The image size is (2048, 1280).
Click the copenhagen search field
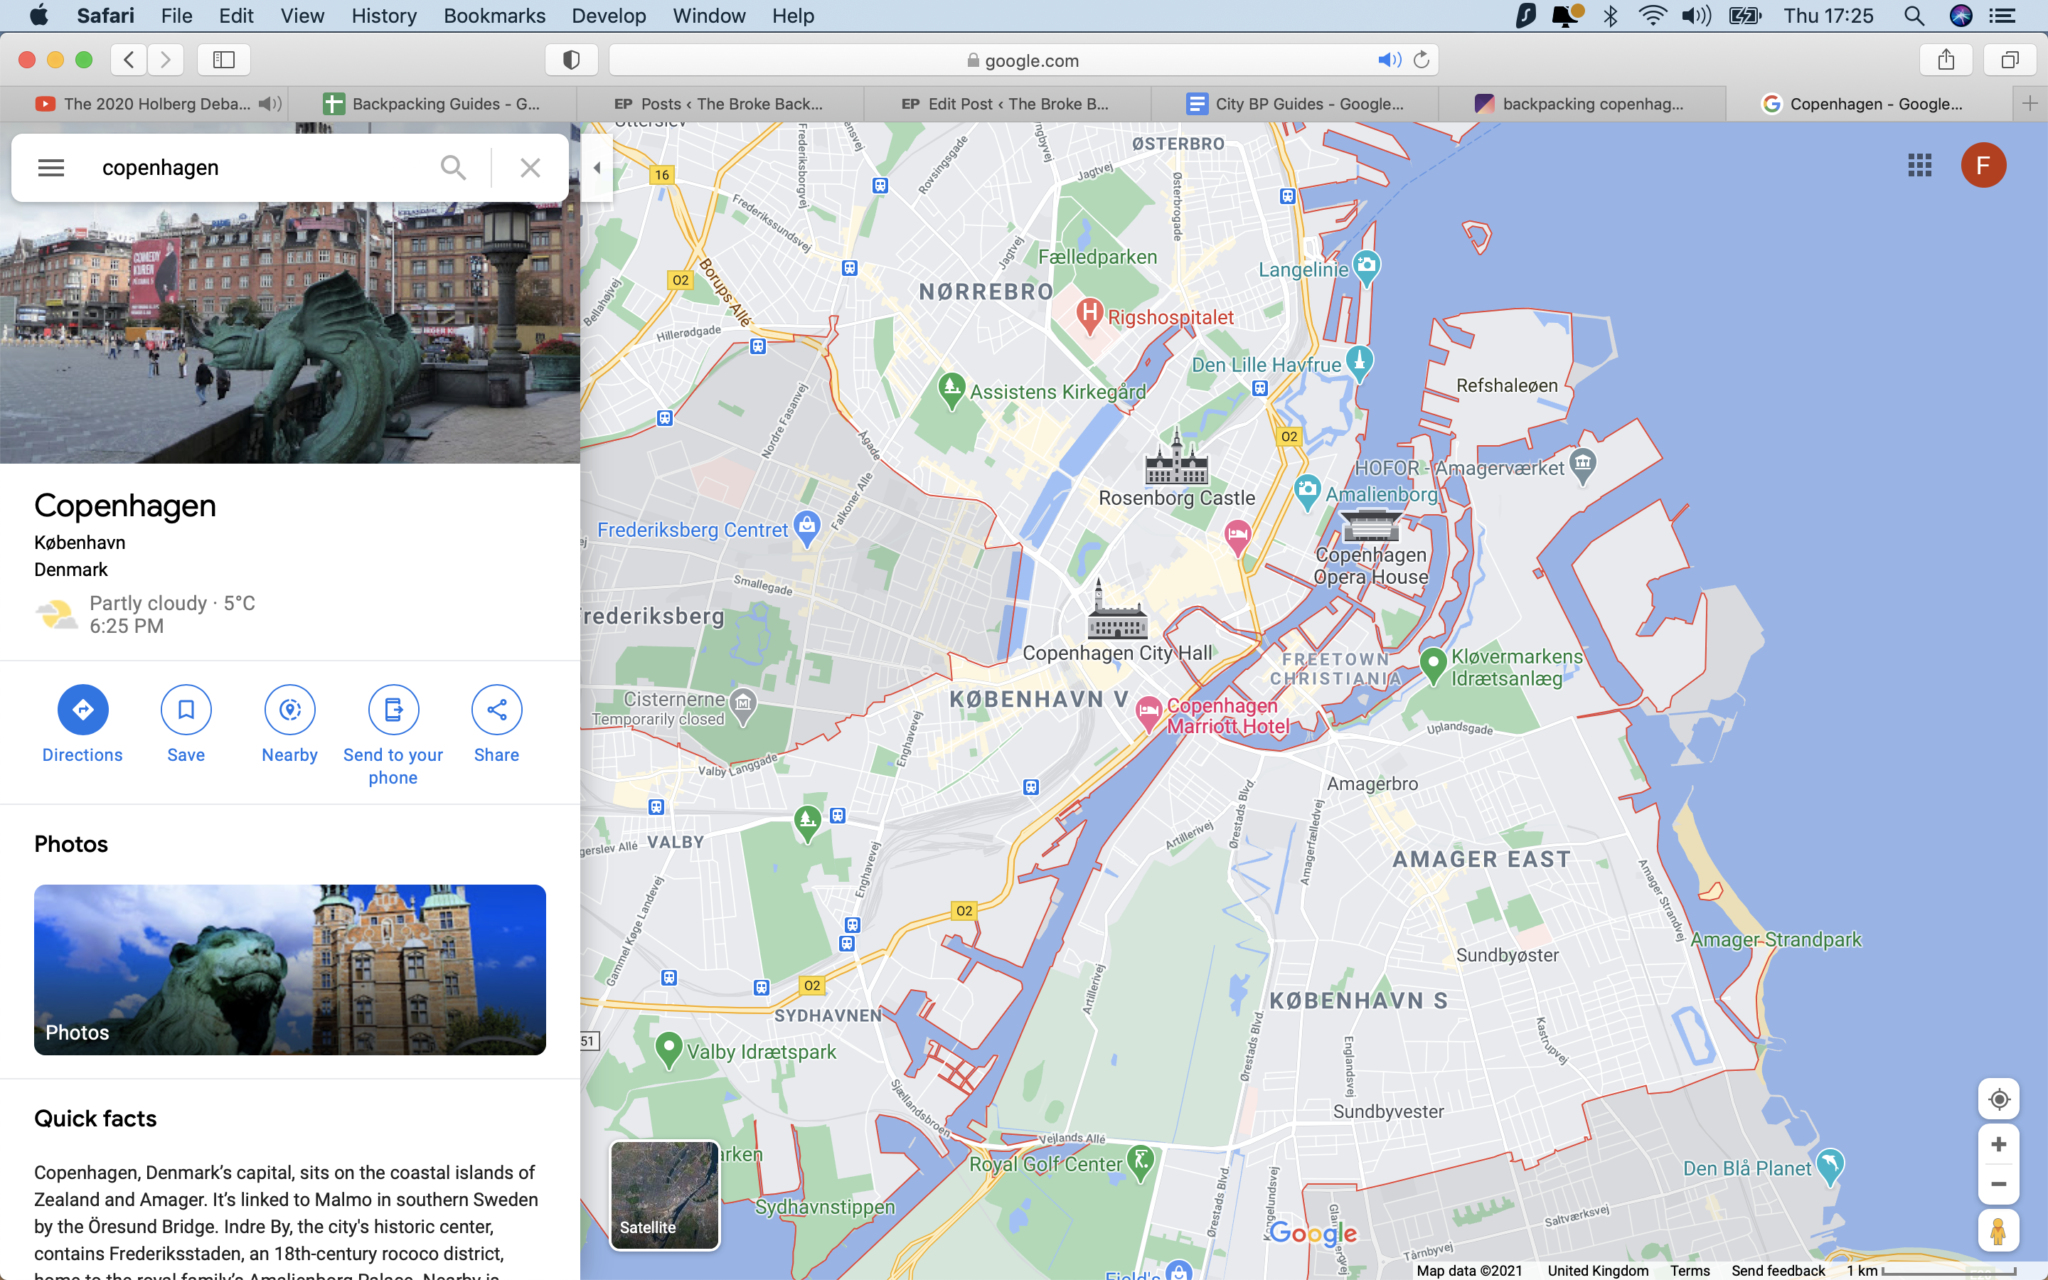[x=260, y=168]
